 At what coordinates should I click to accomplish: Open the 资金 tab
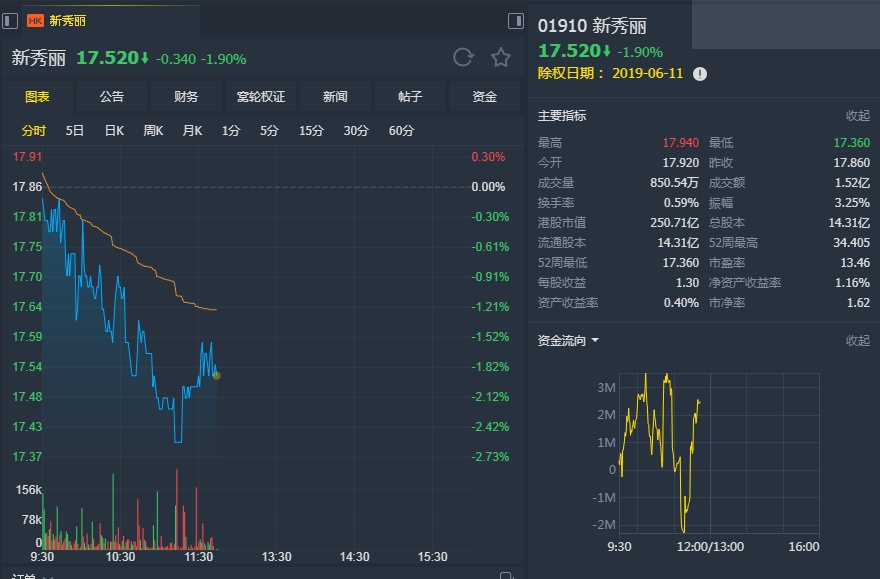[484, 97]
